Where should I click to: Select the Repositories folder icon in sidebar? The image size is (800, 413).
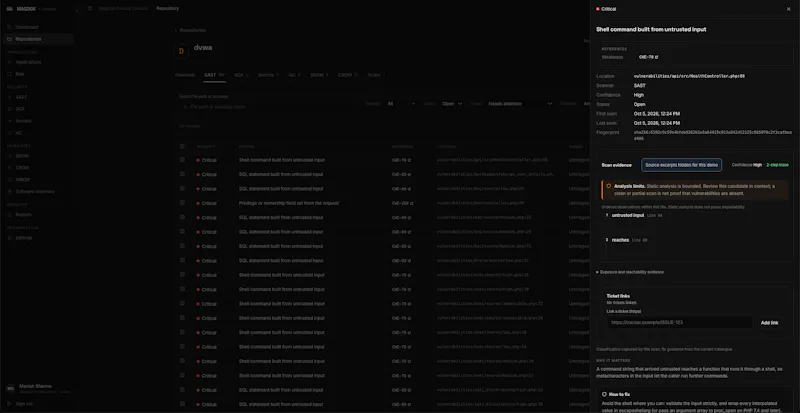tap(9, 39)
